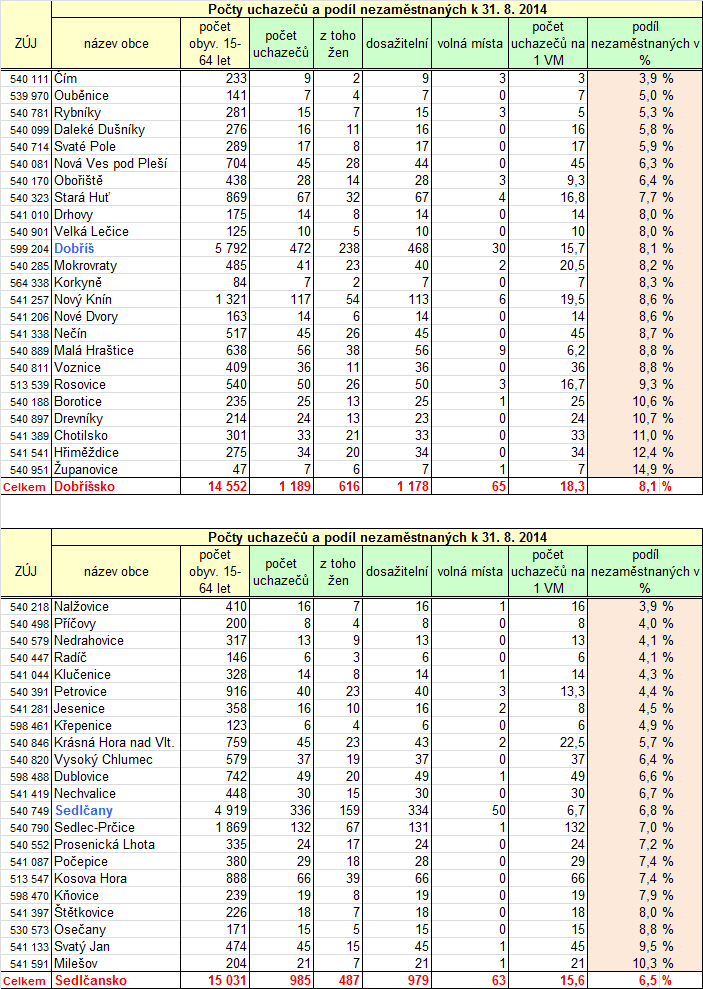This screenshot has height=989, width=703.
Task: Select the Korkyně name cell
Action: 116,283
